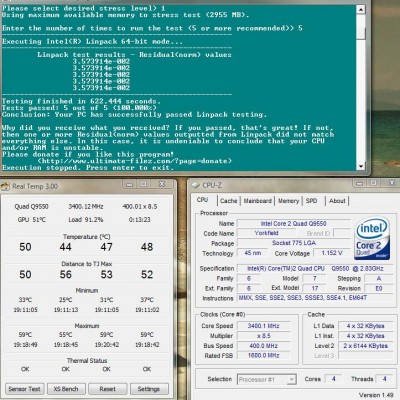The width and height of the screenshot is (400, 400).
Task: Maximize the Real Temp window
Action: click(x=143, y=184)
